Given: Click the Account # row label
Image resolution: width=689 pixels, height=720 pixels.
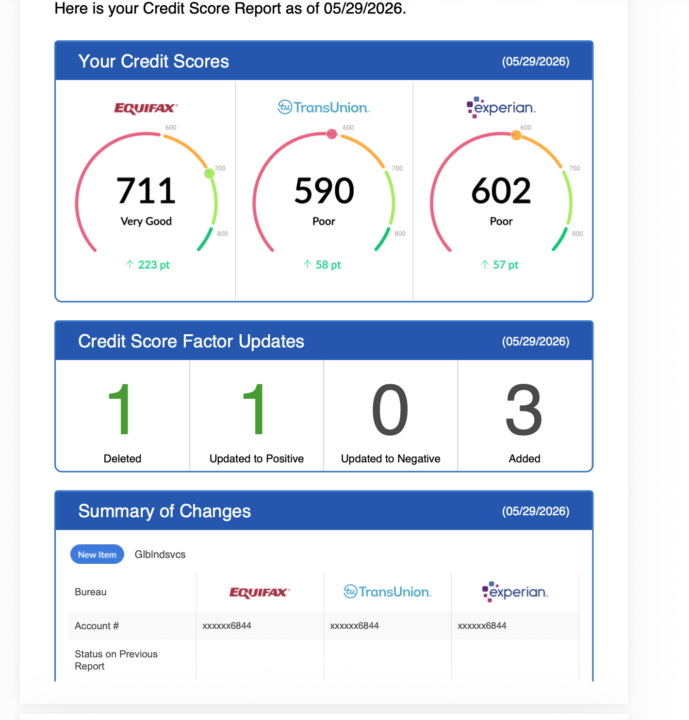Looking at the screenshot, I should coord(96,626).
